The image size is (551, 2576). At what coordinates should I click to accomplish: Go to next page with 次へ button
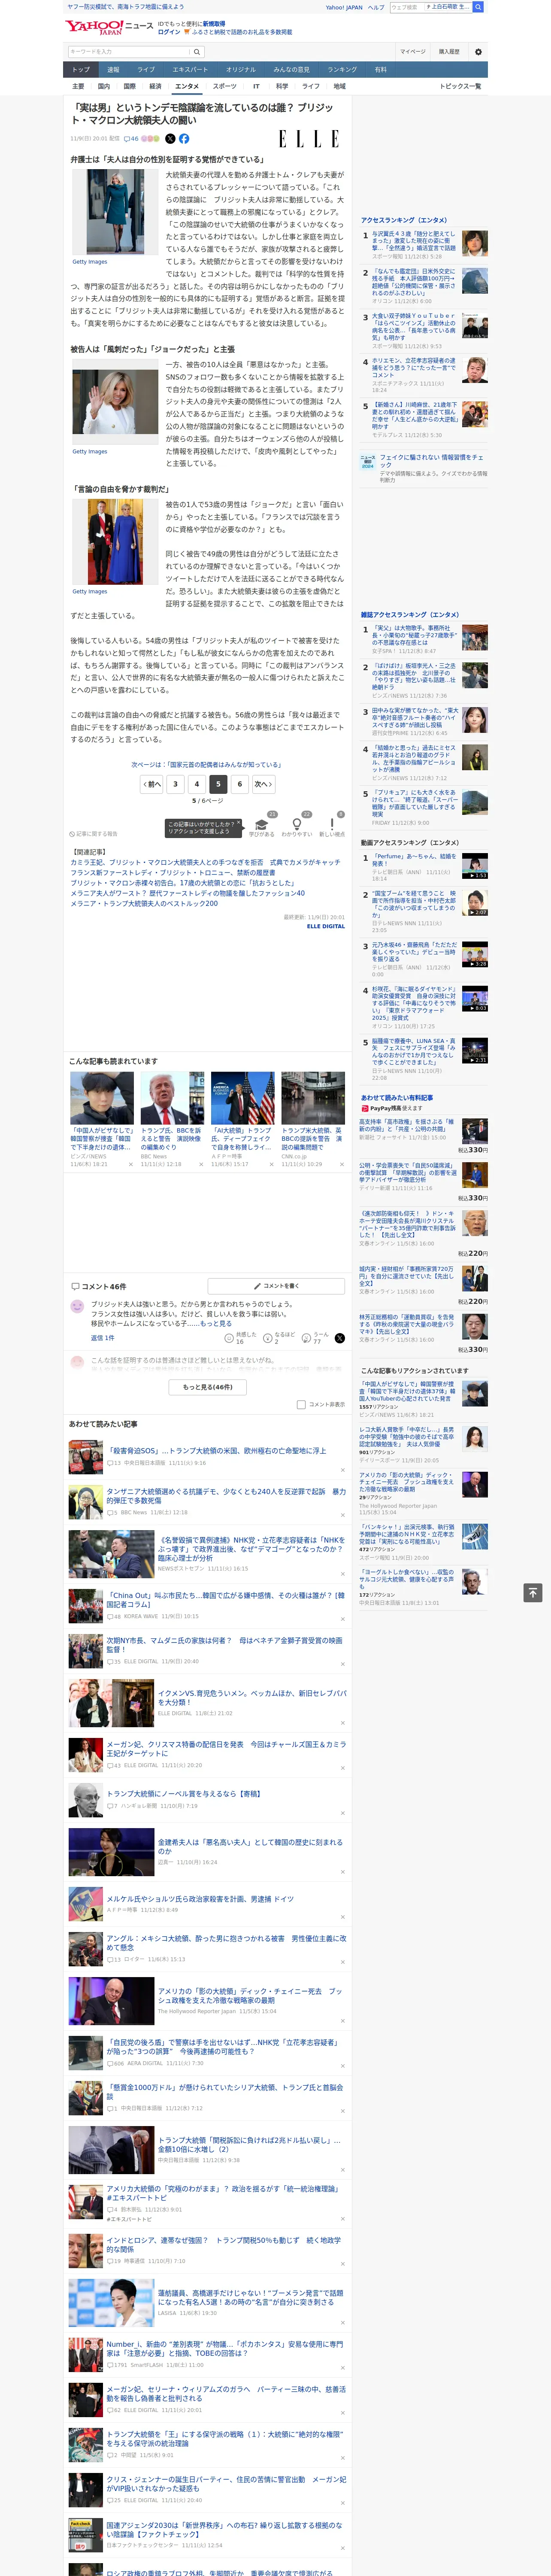point(263,785)
